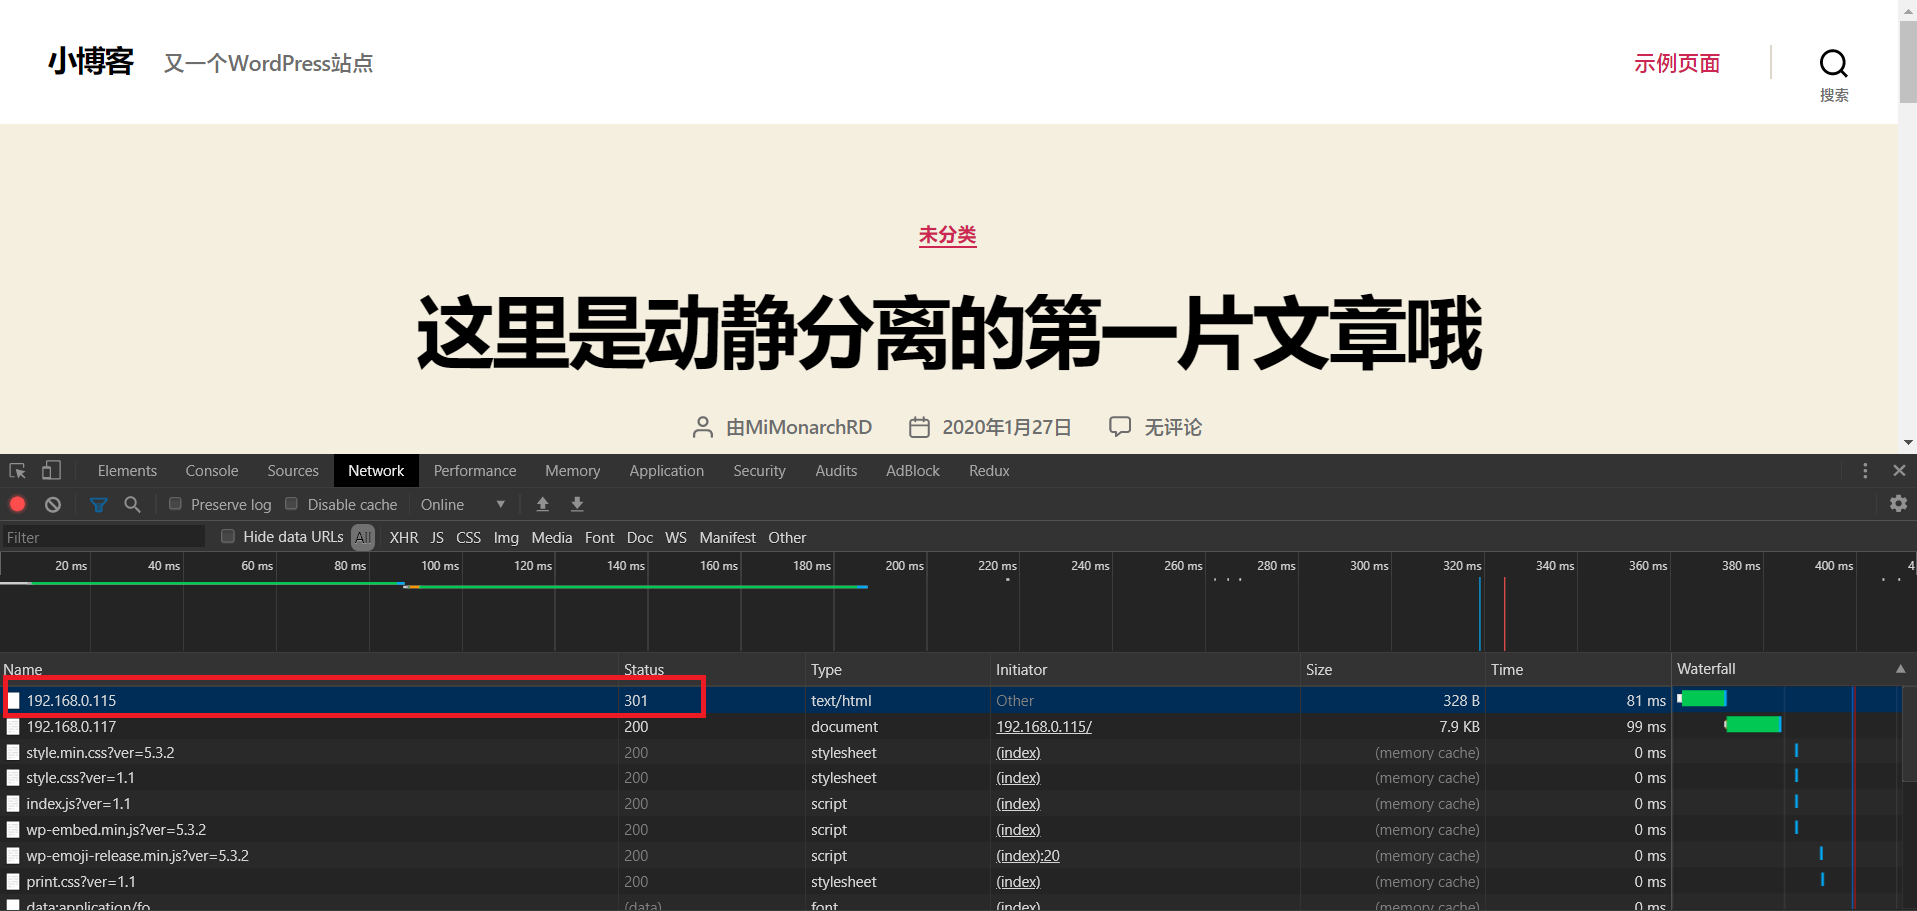The image size is (1917, 911).
Task: Click the blog search icon
Action: click(1834, 64)
